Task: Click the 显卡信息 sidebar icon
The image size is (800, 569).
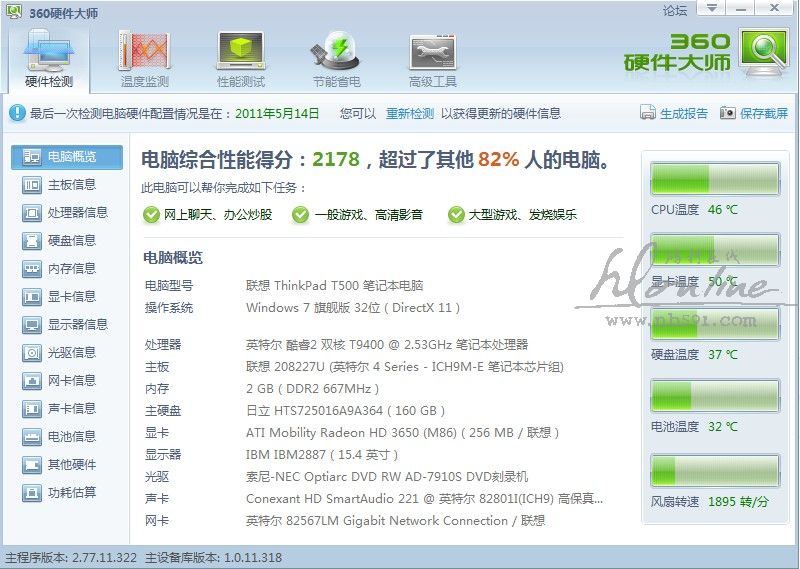Action: (x=32, y=296)
